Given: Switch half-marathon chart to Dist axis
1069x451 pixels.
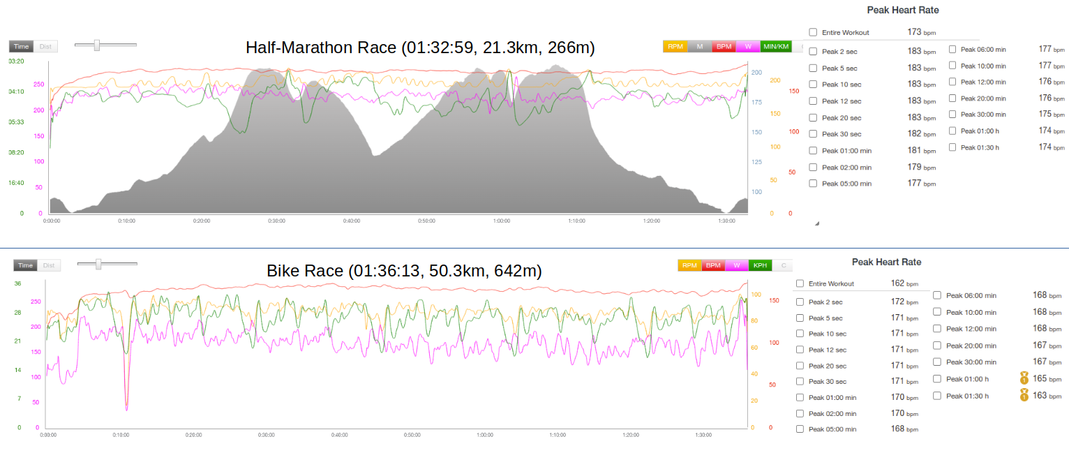Looking at the screenshot, I should click(46, 47).
